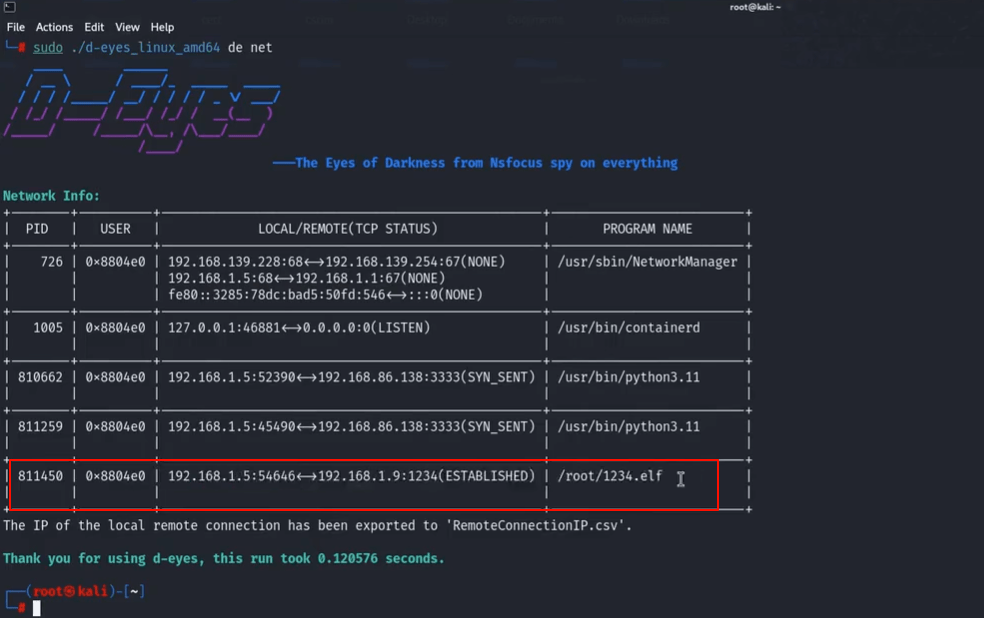Screen dimensions: 984x618
Task: Click PID 811450 in the table
Action: [x=40, y=476]
